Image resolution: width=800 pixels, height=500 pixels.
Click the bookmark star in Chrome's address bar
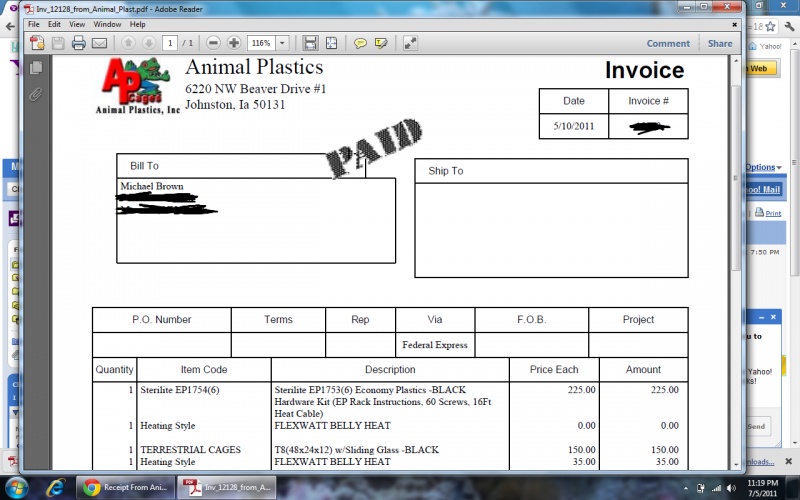pos(770,27)
